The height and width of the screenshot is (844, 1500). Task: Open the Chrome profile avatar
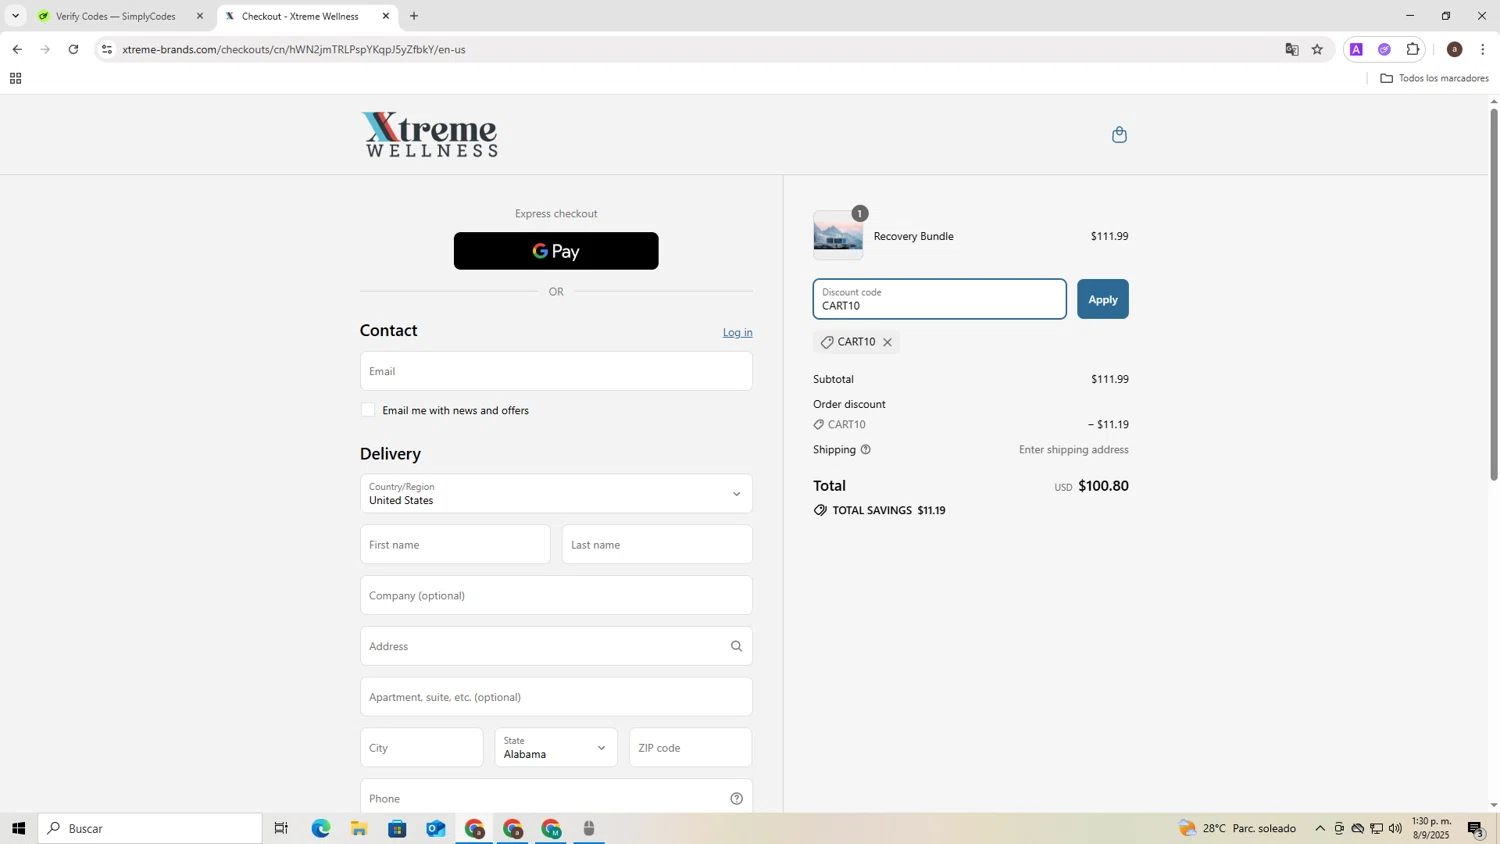[x=1454, y=49]
